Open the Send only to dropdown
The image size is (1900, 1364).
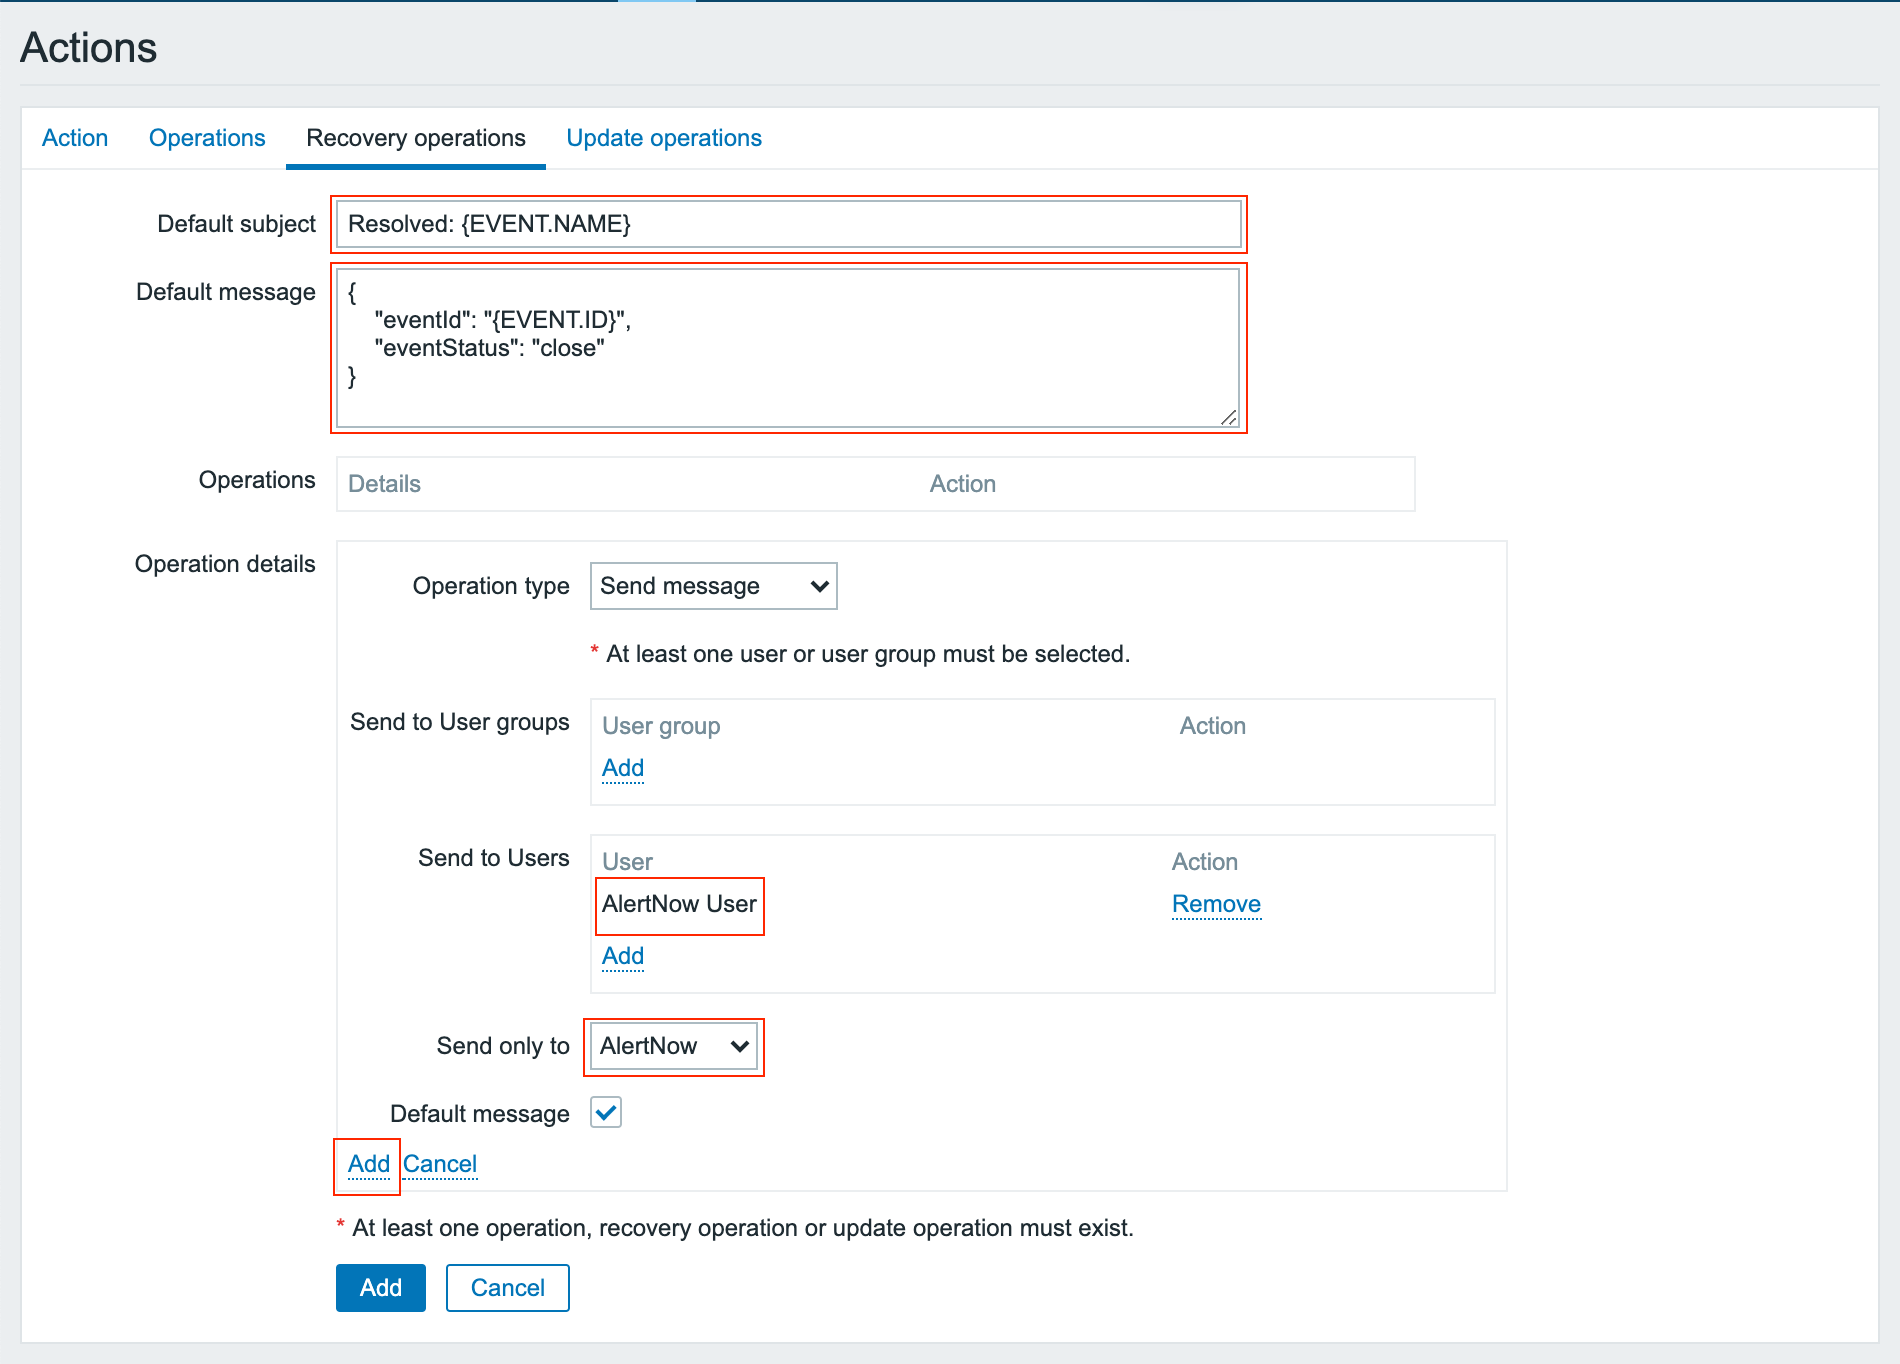[673, 1046]
